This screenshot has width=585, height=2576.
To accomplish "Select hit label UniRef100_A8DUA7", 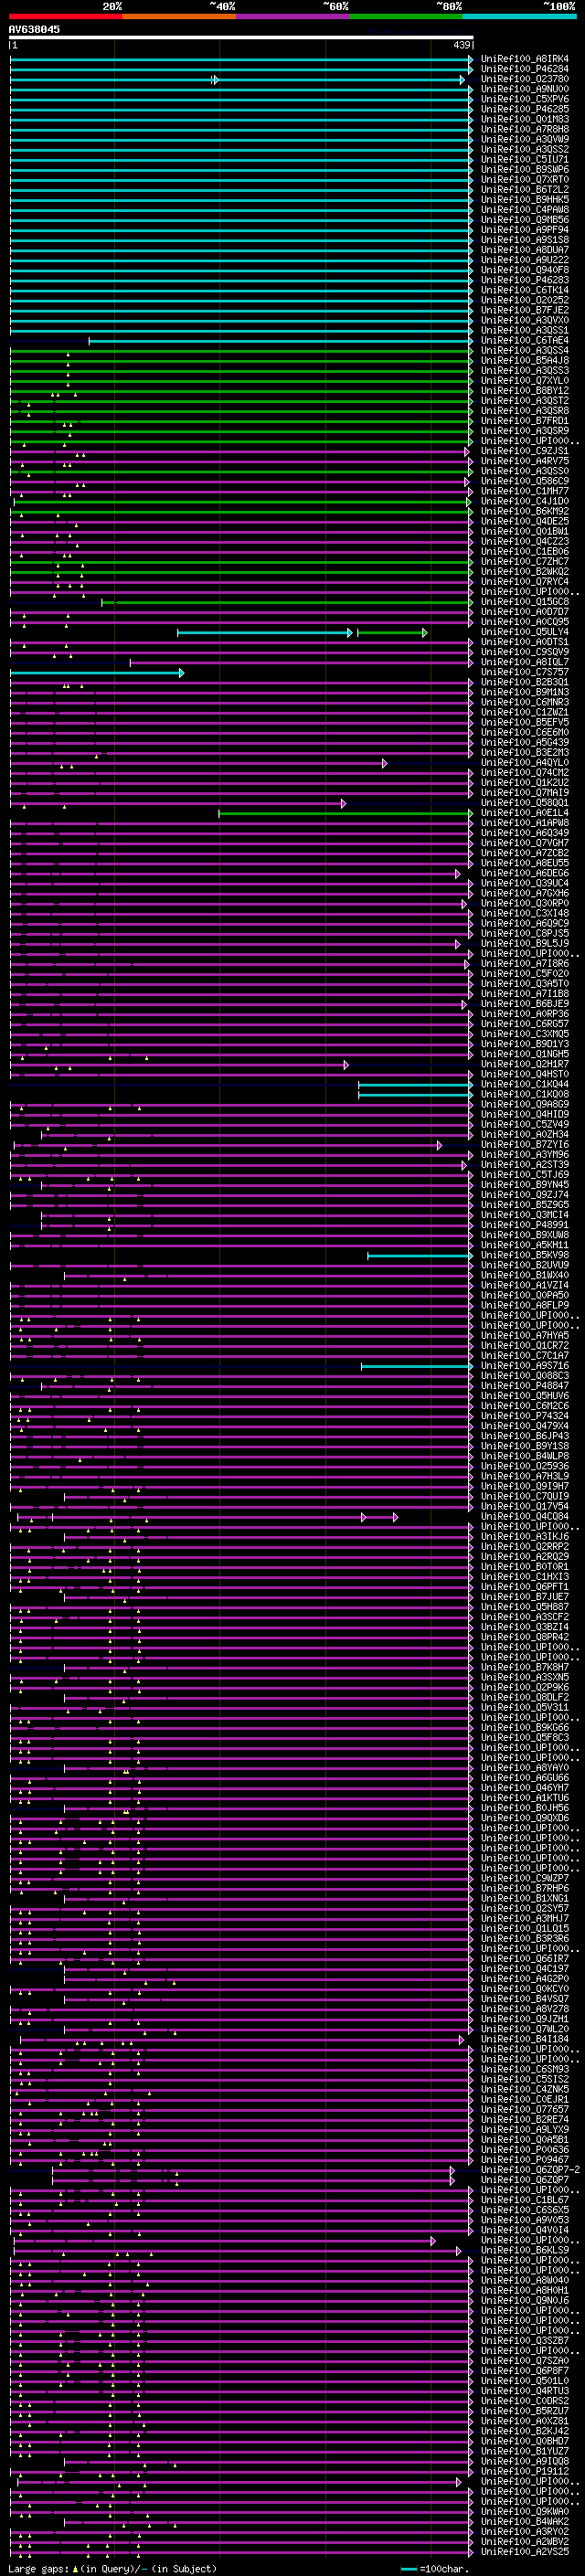I will tap(524, 250).
